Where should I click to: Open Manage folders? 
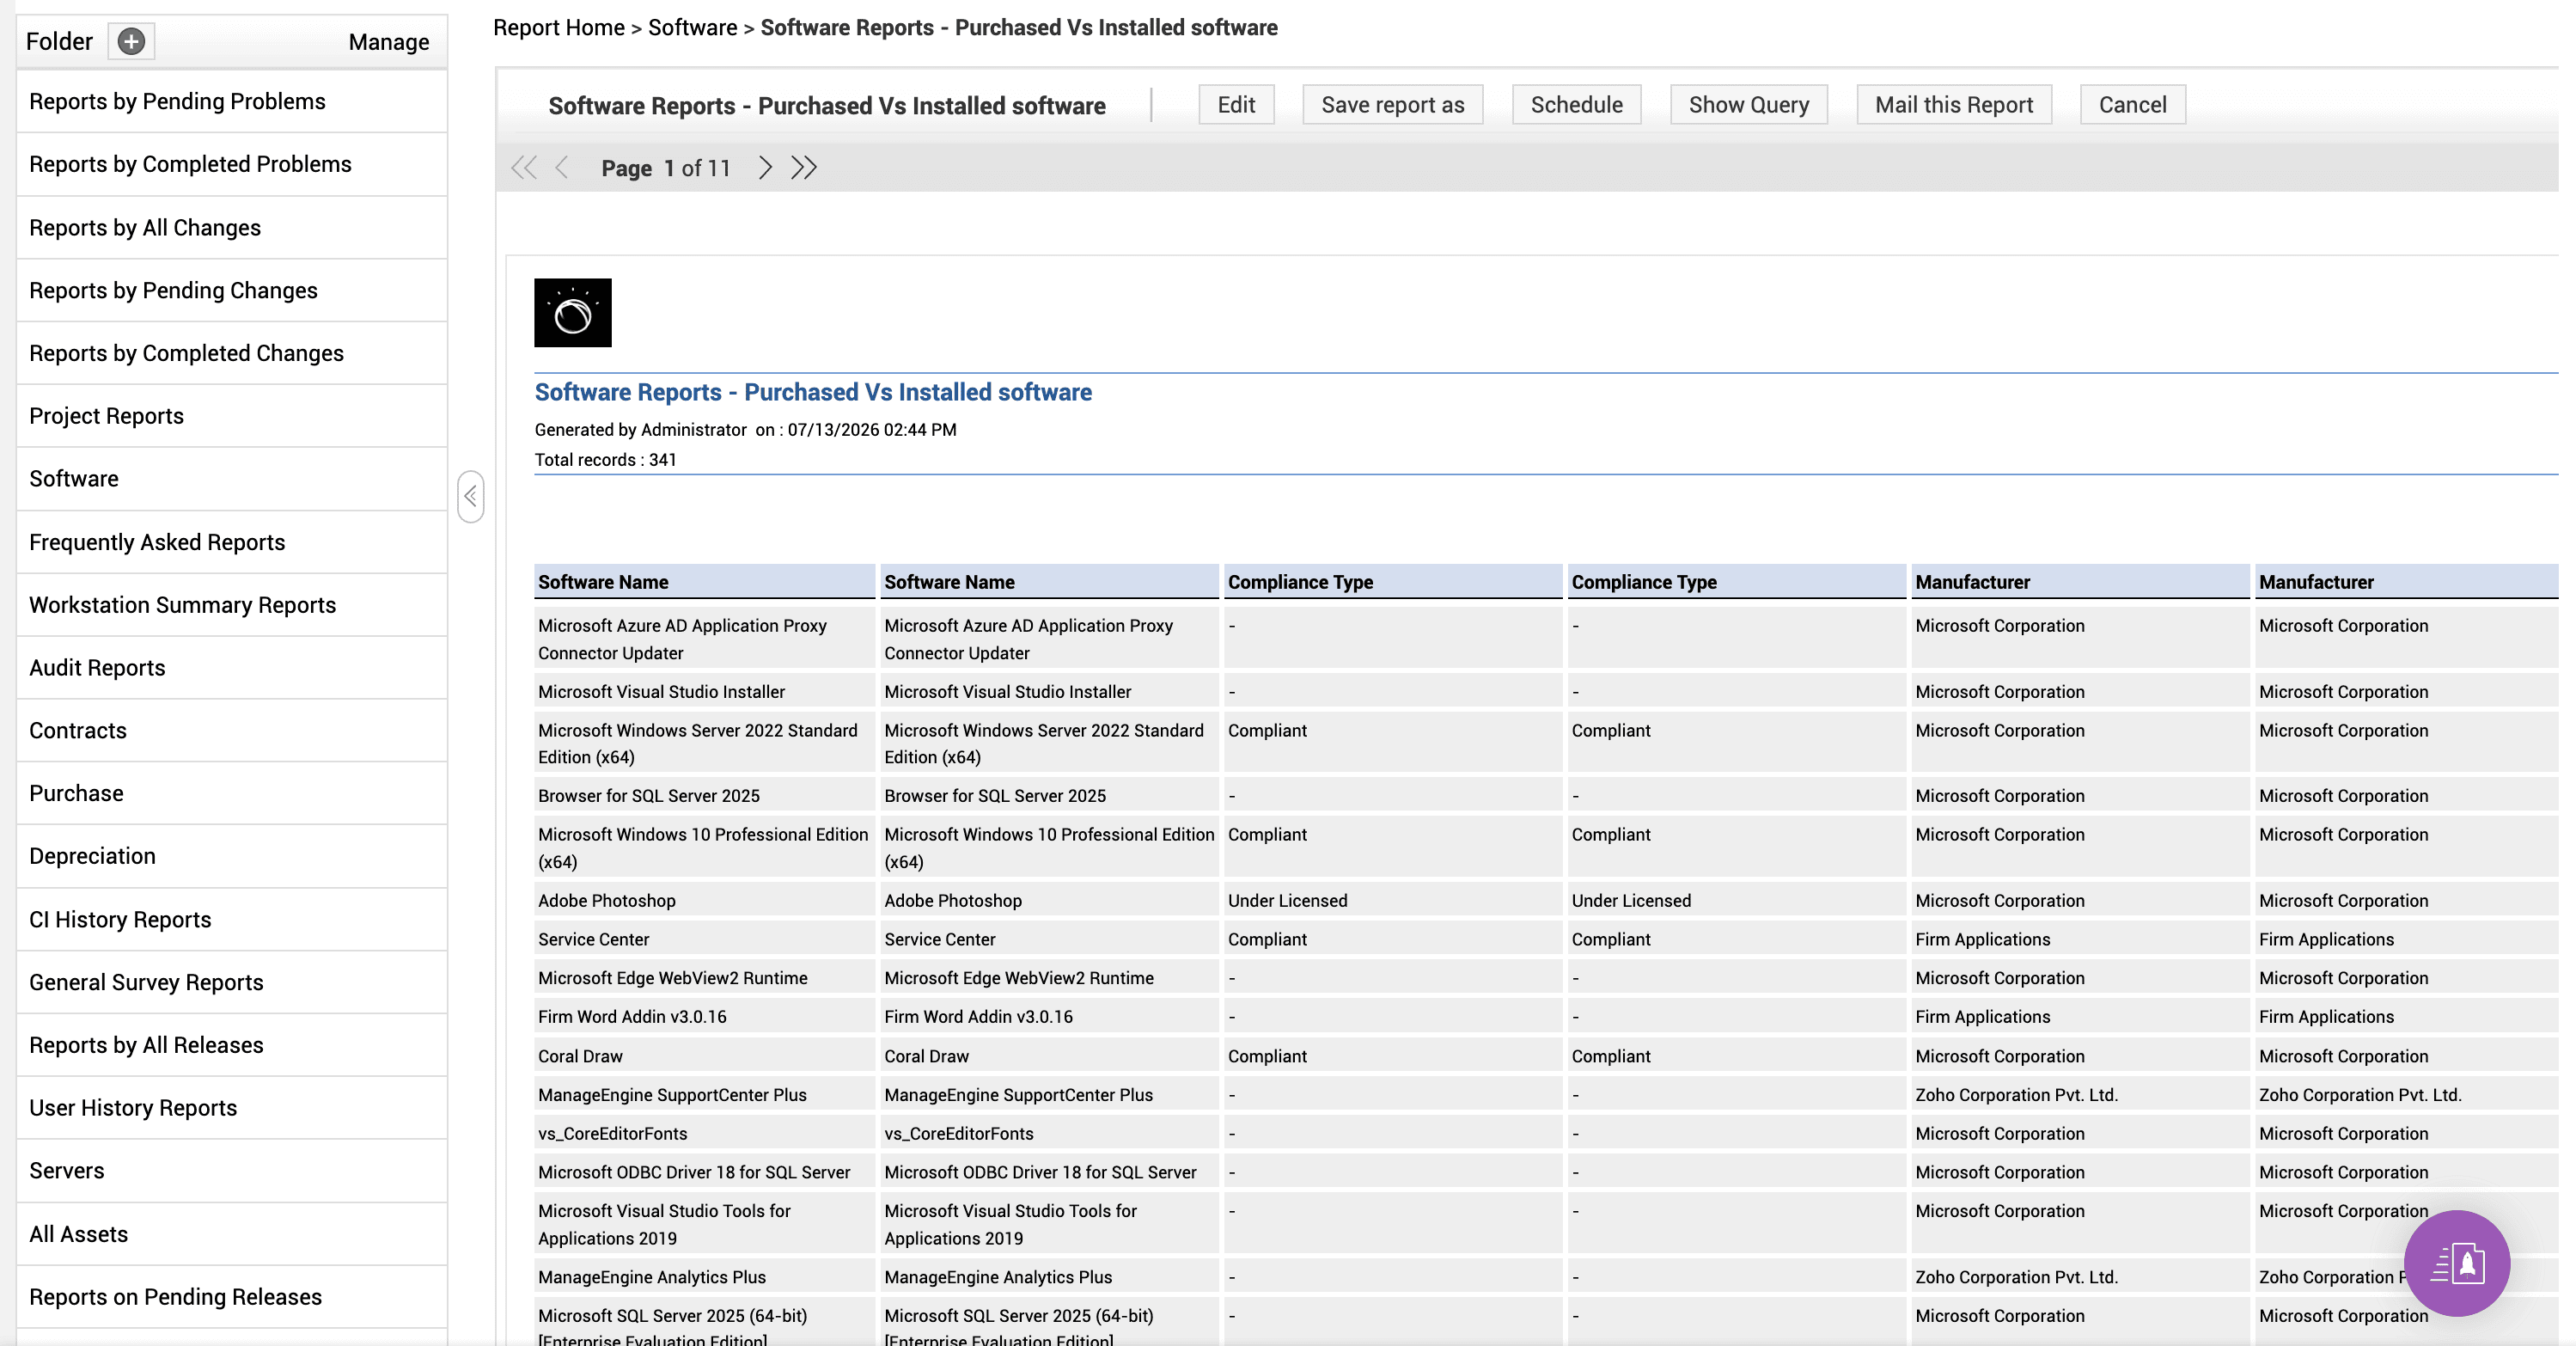click(x=389, y=42)
